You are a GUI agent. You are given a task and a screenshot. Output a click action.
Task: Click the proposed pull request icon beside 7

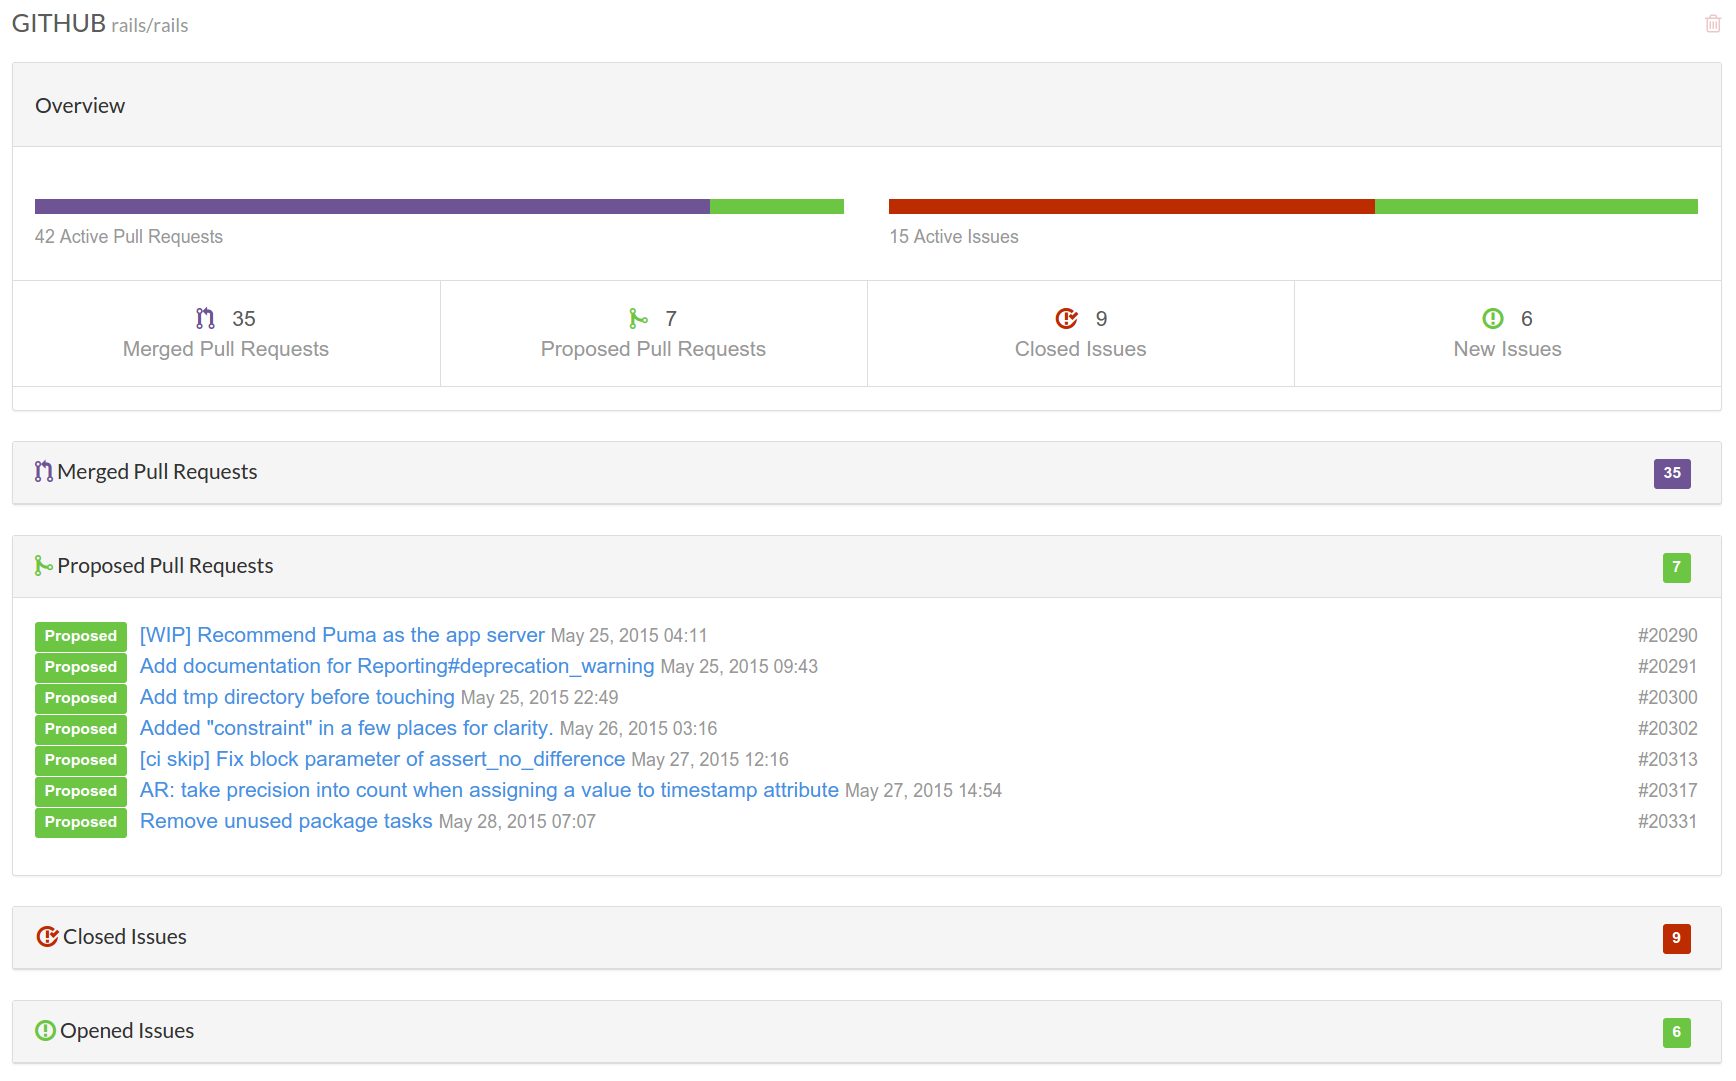pyautogui.click(x=638, y=318)
